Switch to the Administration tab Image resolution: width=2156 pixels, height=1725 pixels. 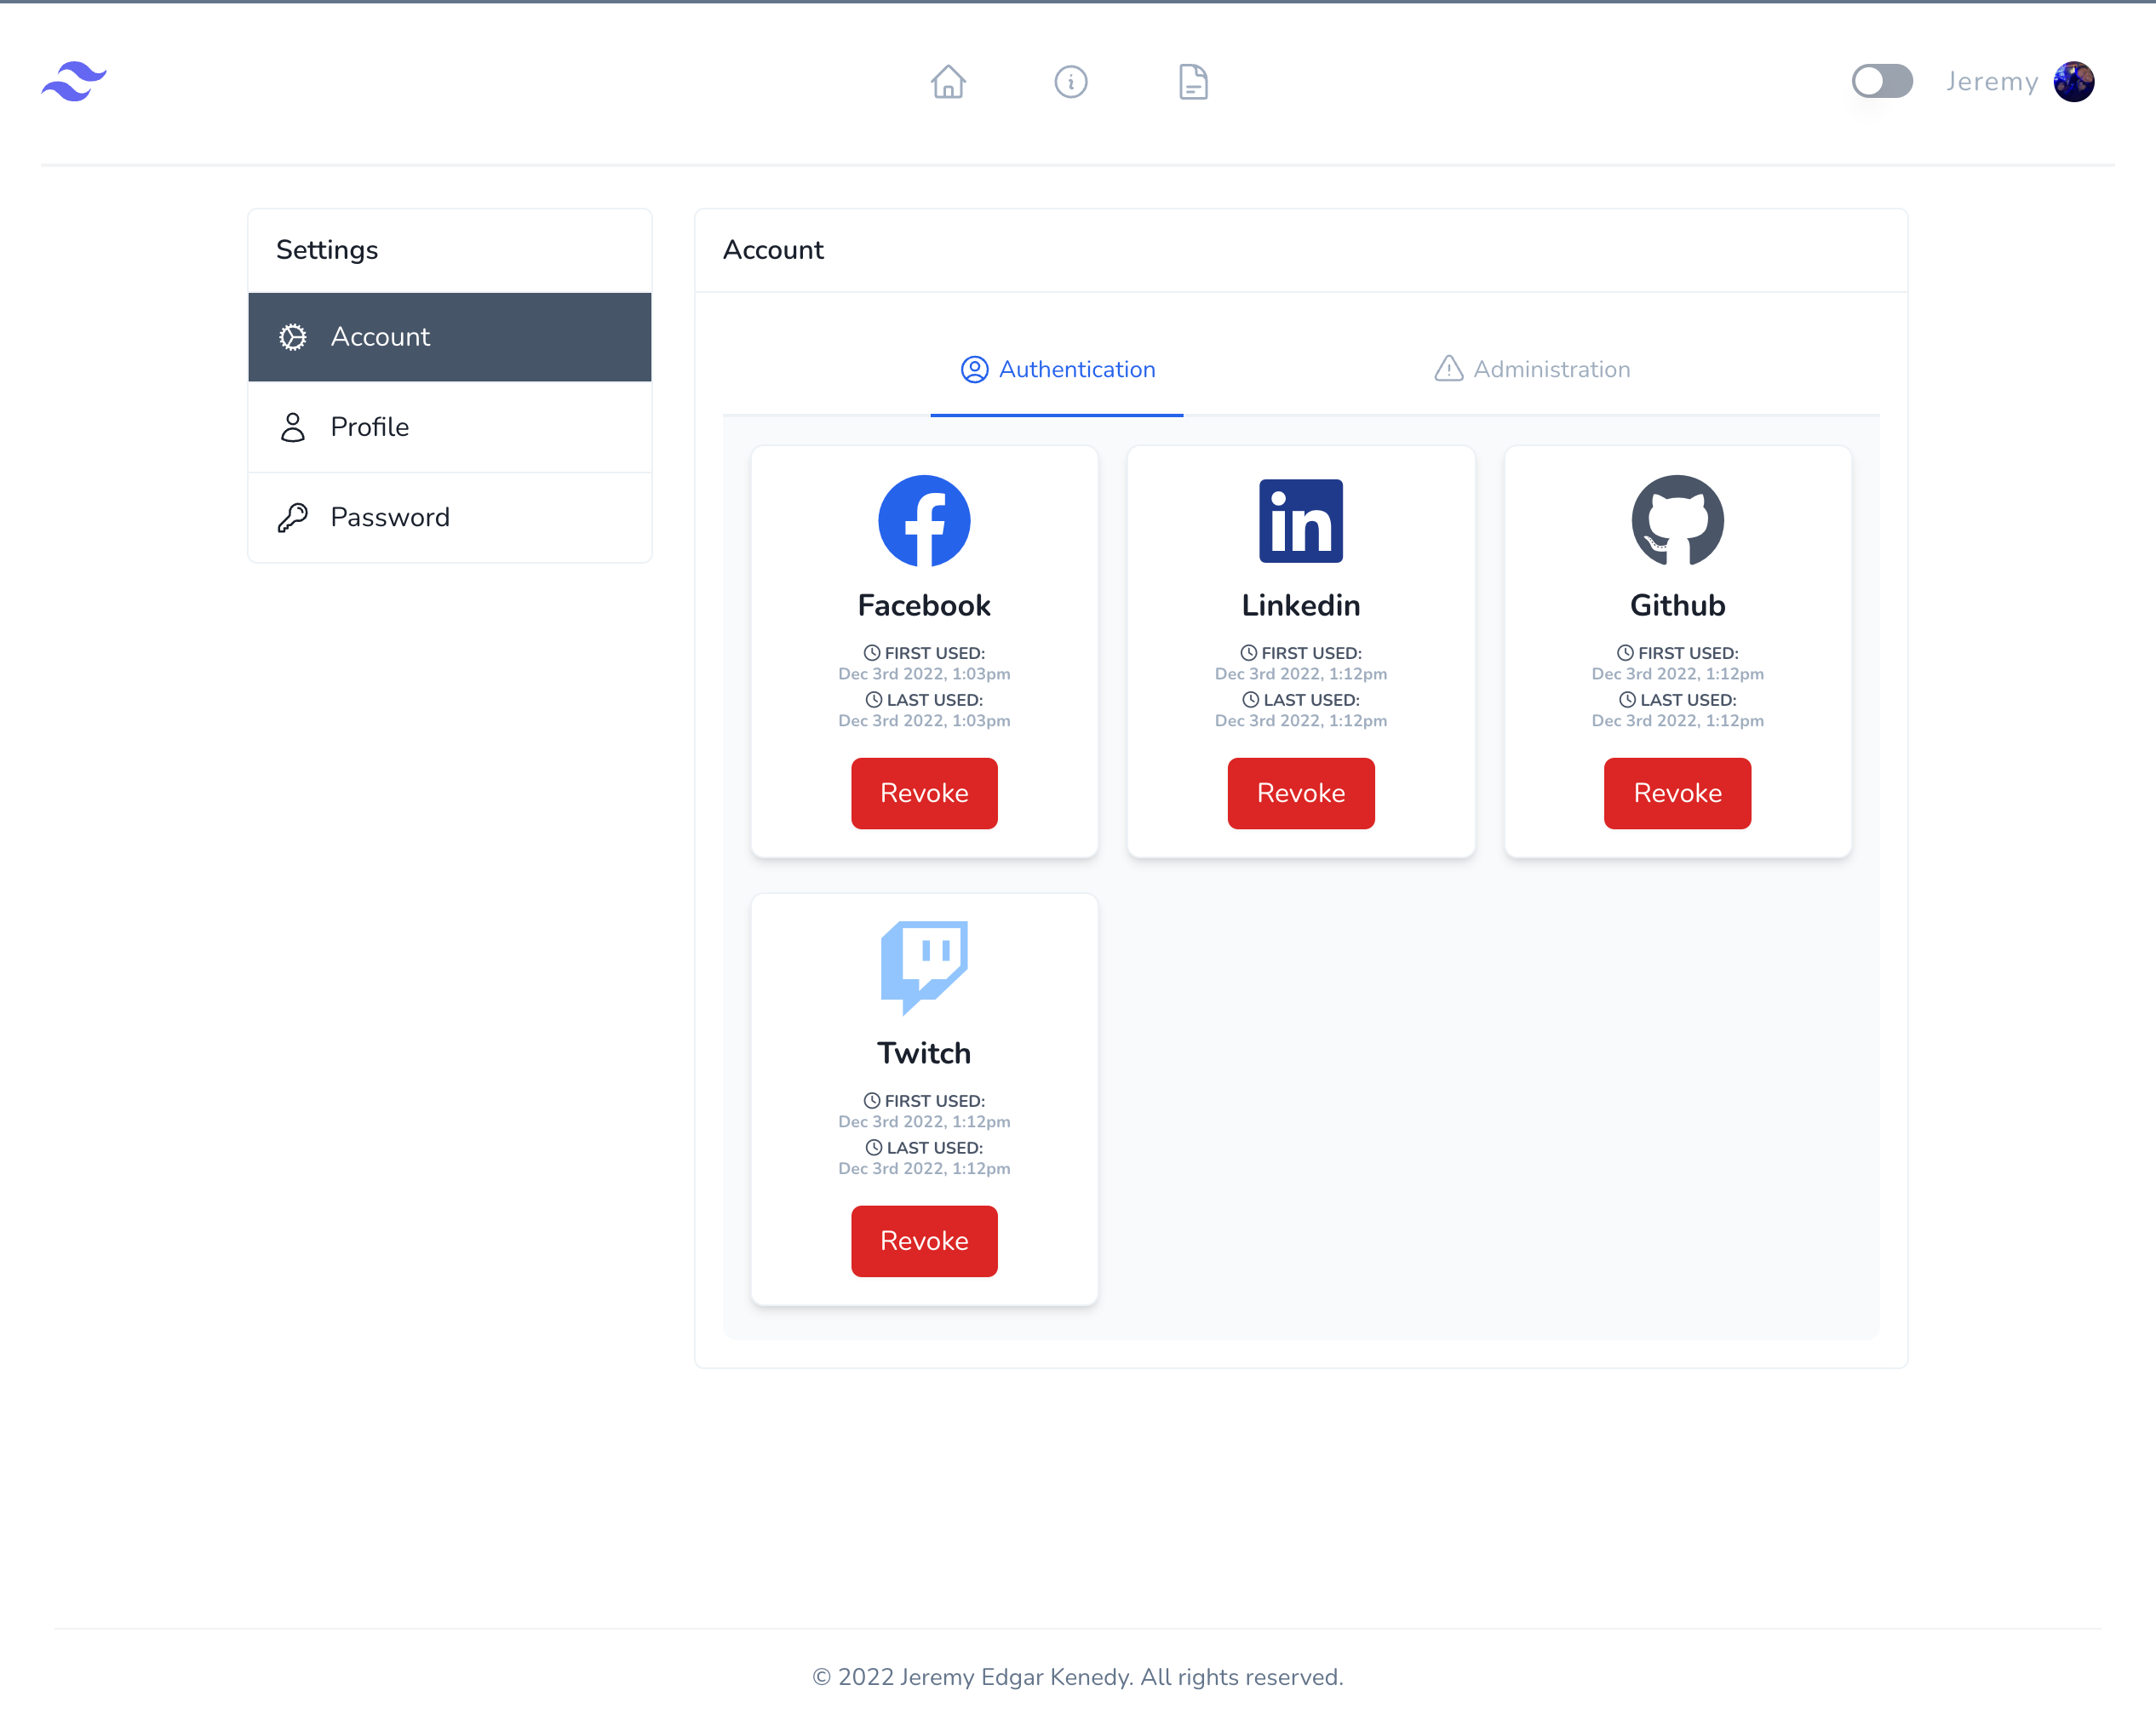[x=1532, y=370]
